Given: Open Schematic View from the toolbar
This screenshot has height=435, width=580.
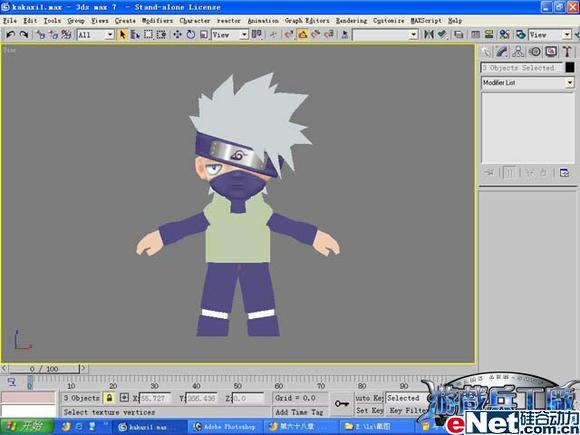Looking at the screenshot, I should [489, 35].
